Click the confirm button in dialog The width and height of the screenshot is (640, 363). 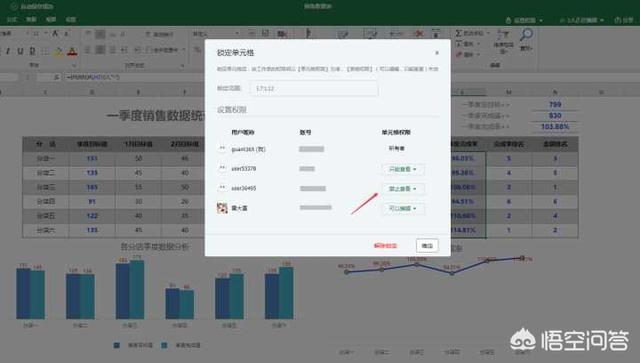[427, 245]
